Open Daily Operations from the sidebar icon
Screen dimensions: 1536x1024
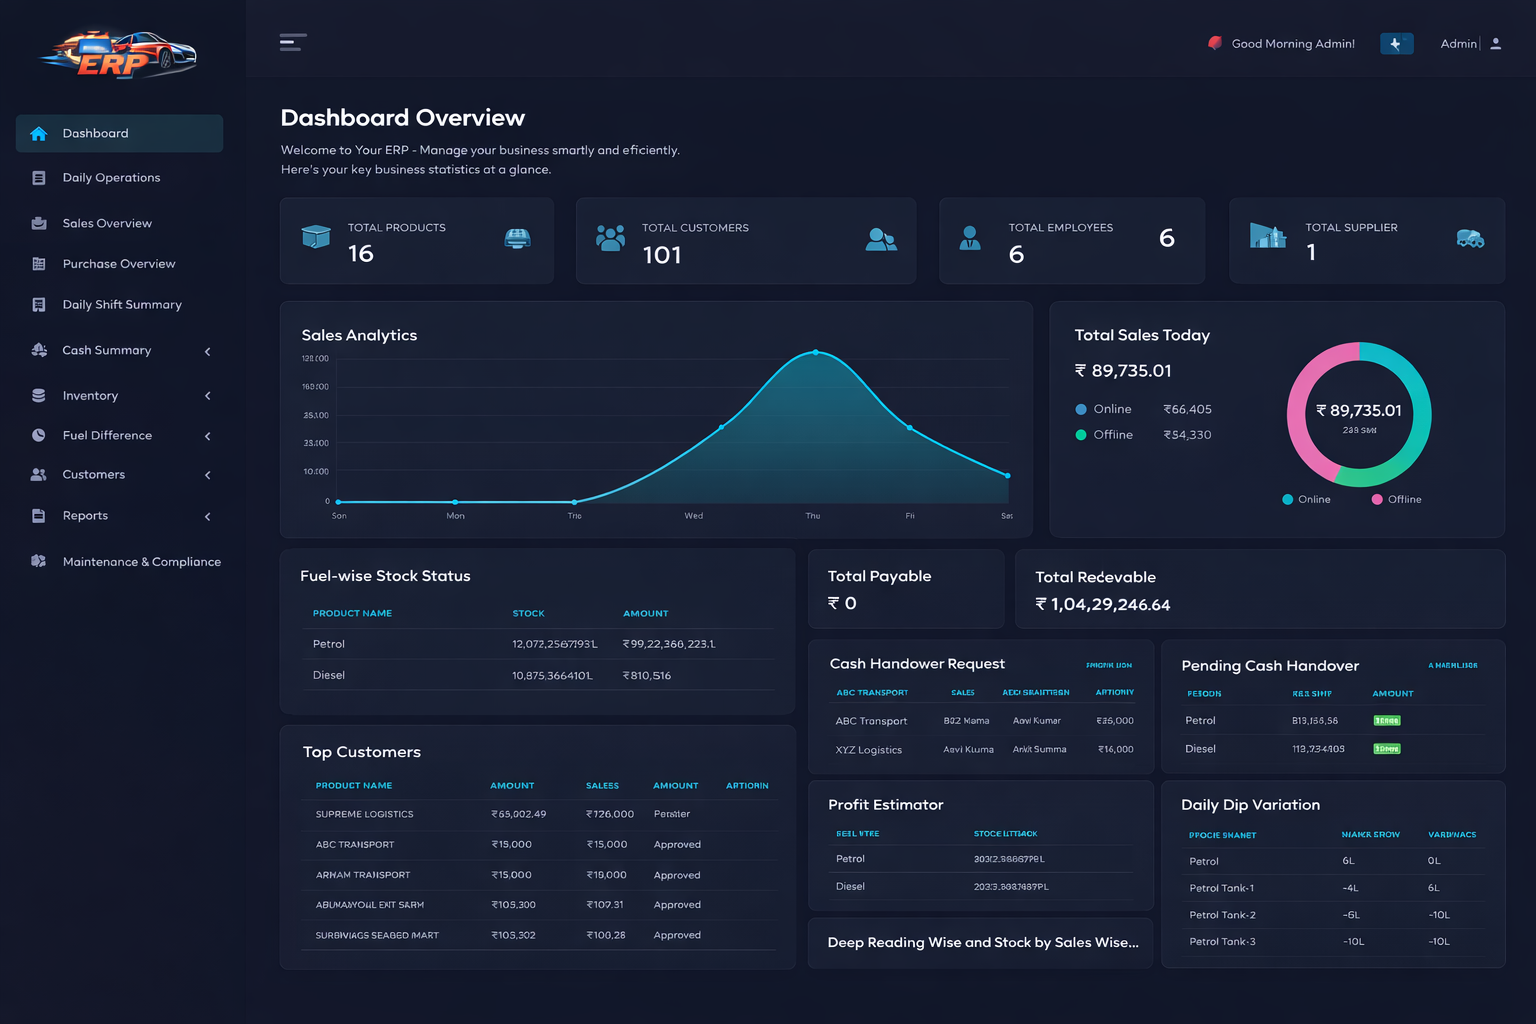(x=39, y=177)
